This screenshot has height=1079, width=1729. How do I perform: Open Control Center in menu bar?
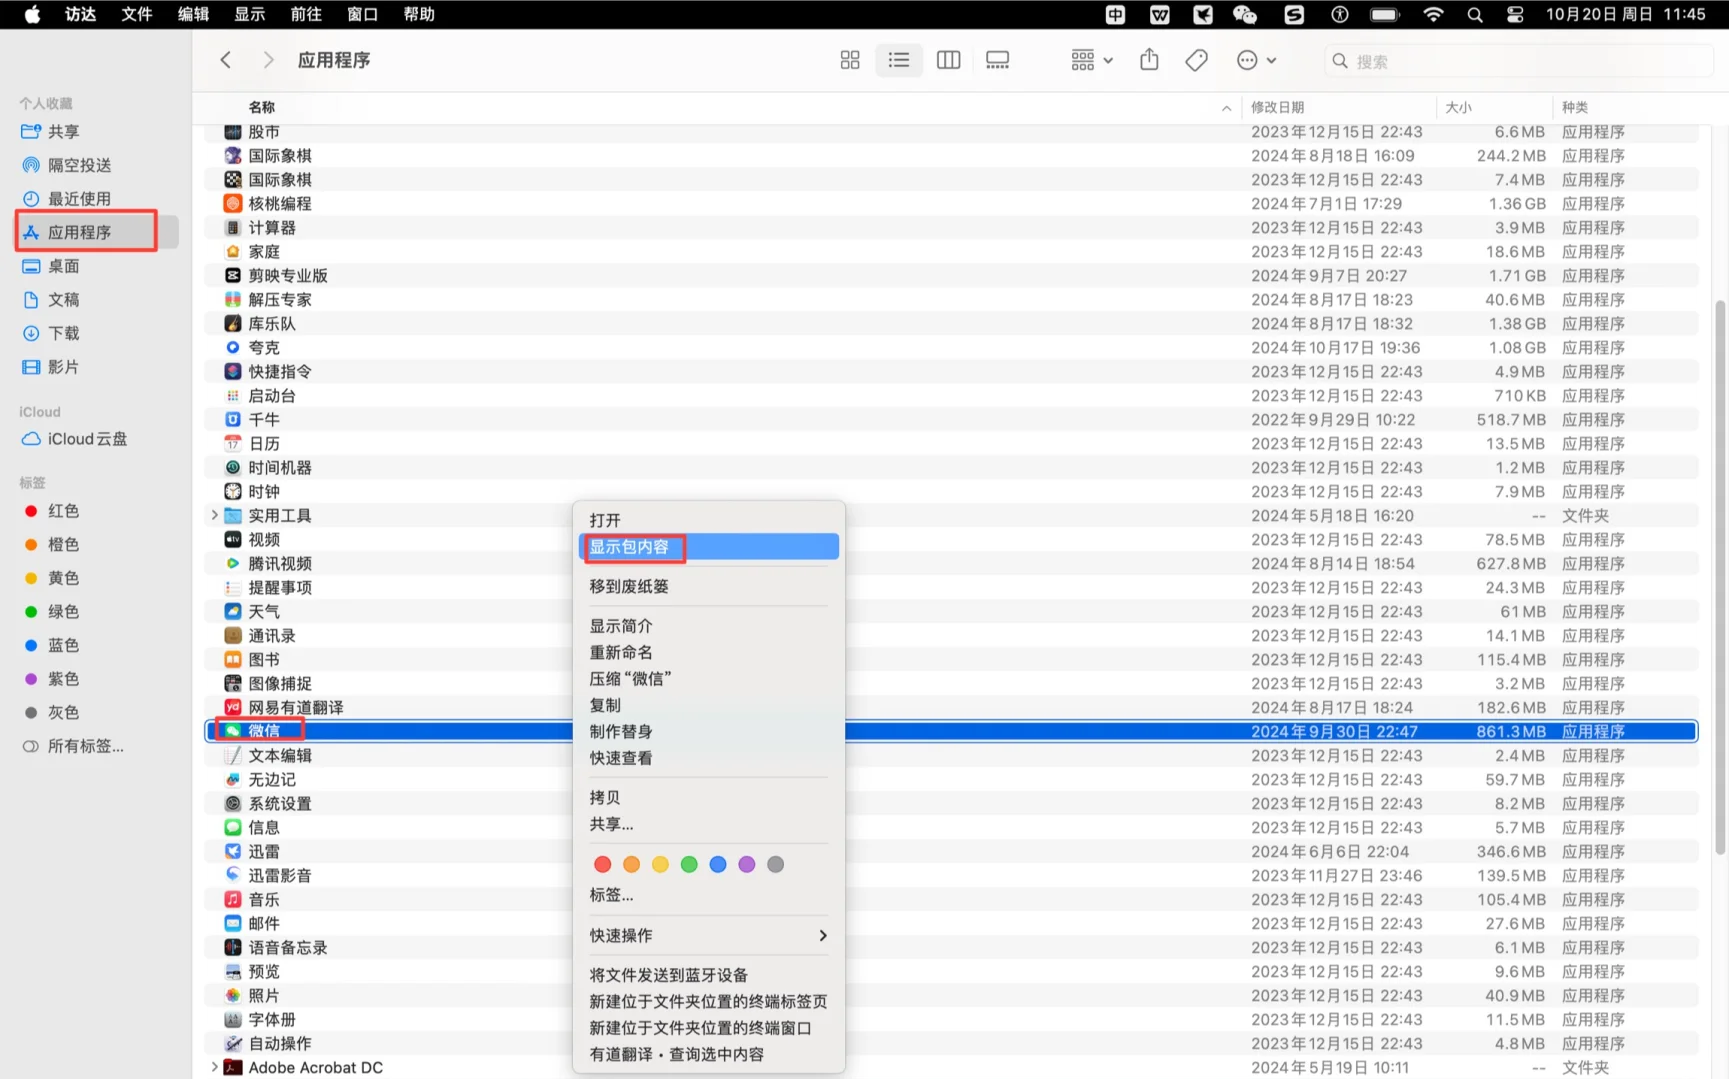1515,14
